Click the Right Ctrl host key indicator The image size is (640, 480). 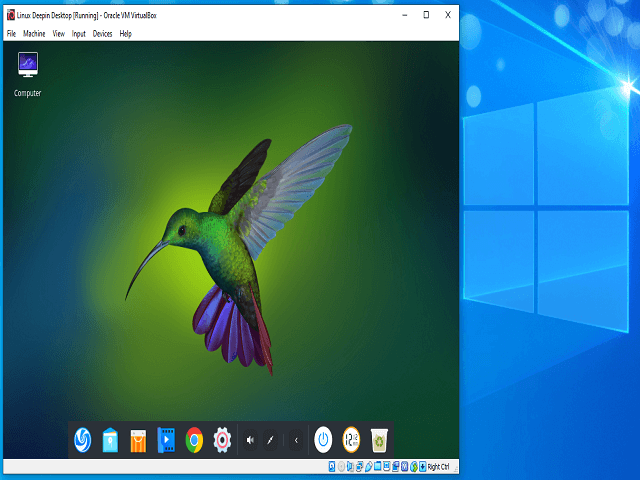click(x=438, y=467)
